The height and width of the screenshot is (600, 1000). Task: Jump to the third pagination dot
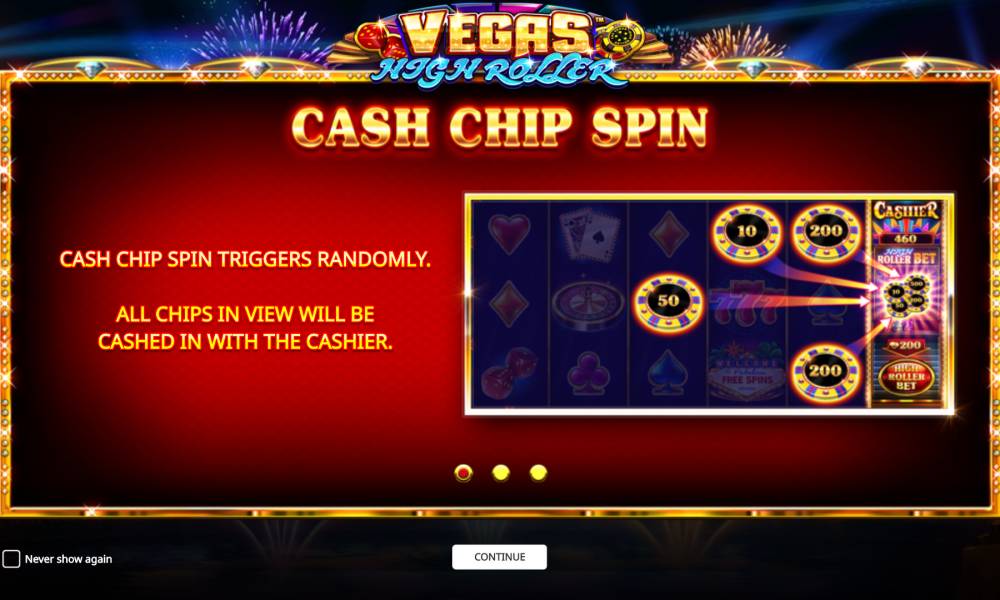[x=538, y=472]
